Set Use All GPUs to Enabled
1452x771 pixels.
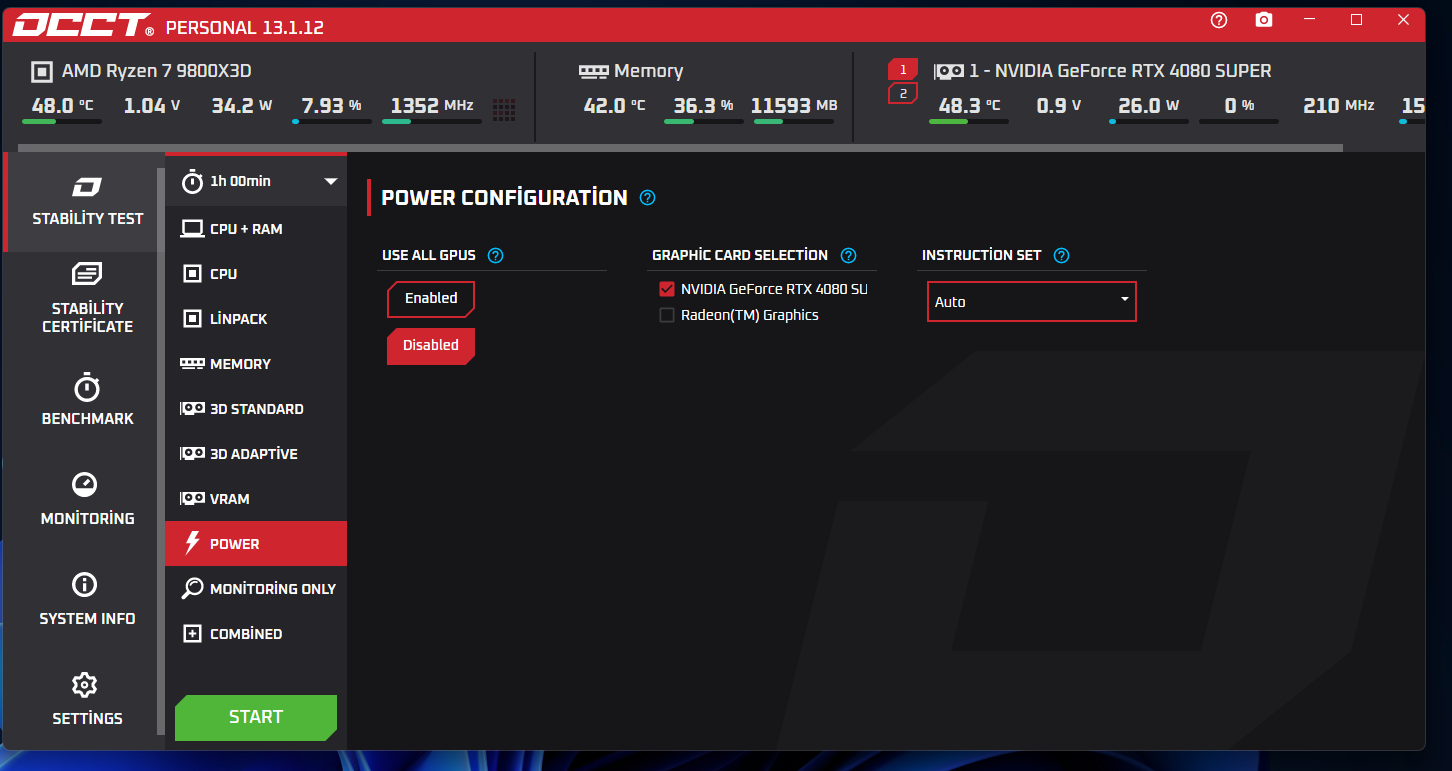click(431, 298)
